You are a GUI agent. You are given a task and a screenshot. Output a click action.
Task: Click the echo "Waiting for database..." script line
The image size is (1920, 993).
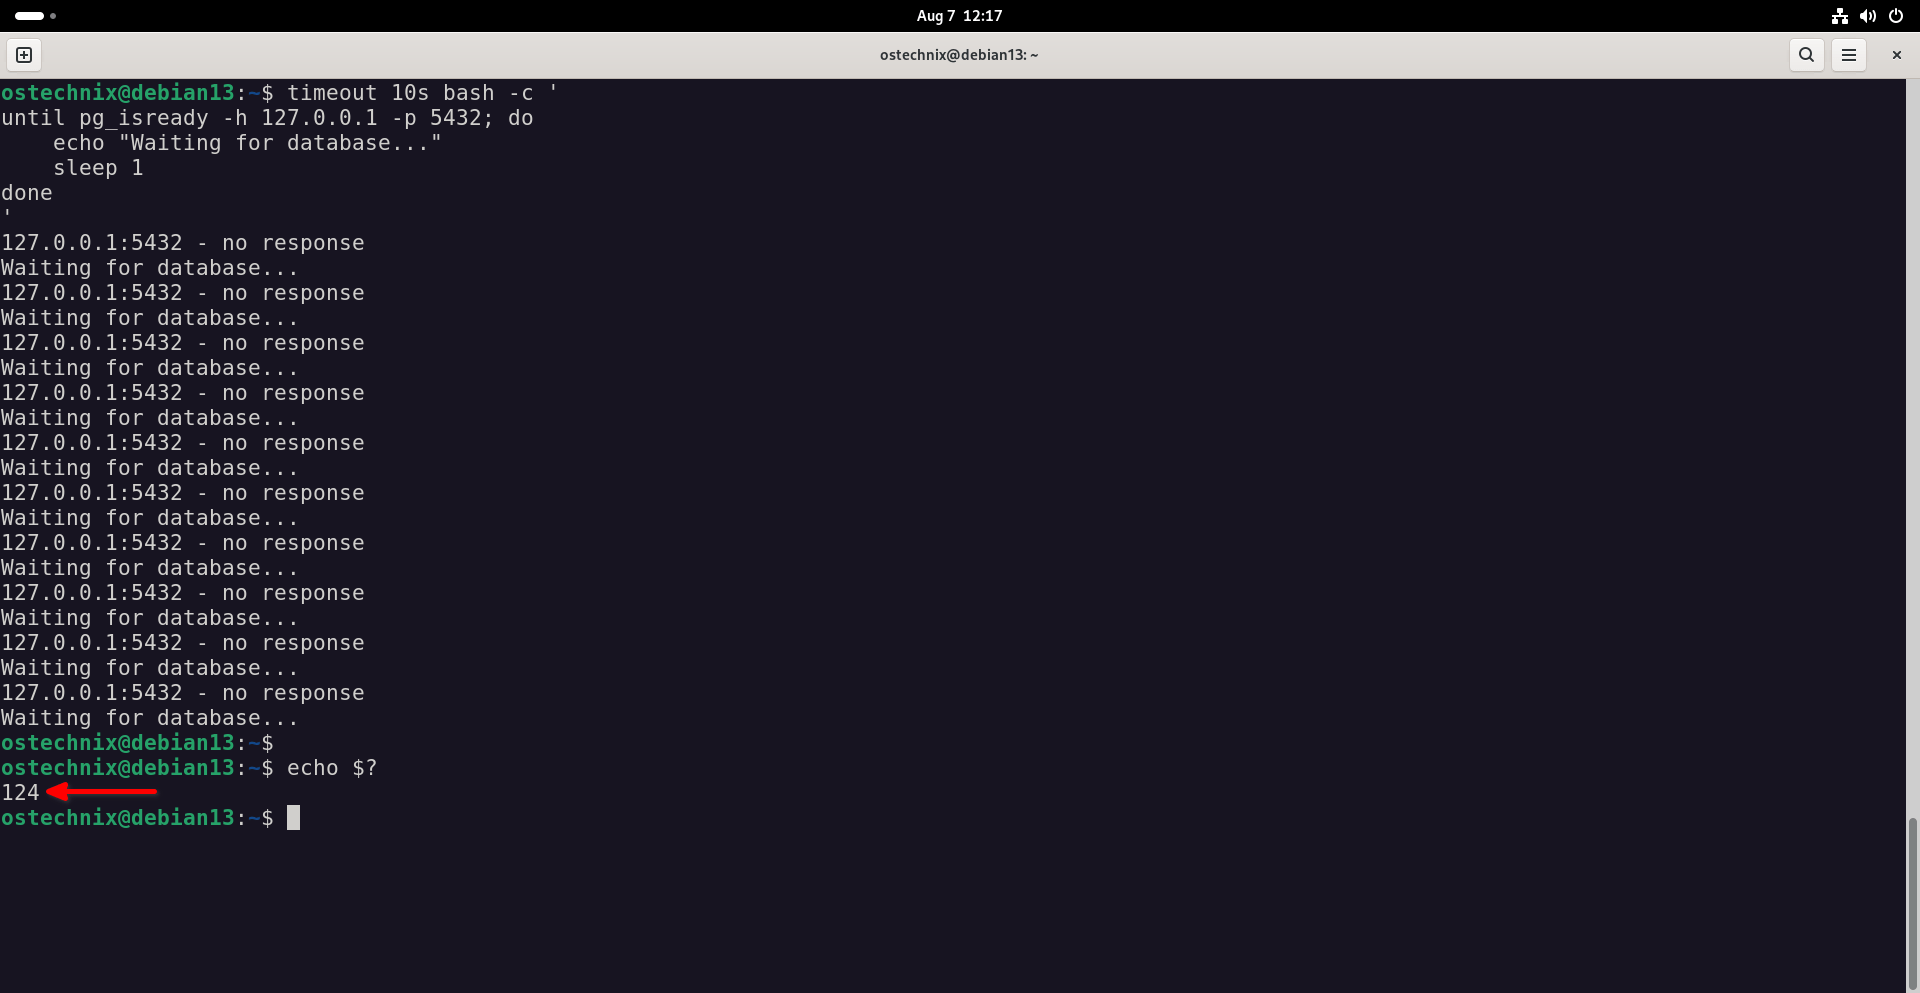(246, 143)
